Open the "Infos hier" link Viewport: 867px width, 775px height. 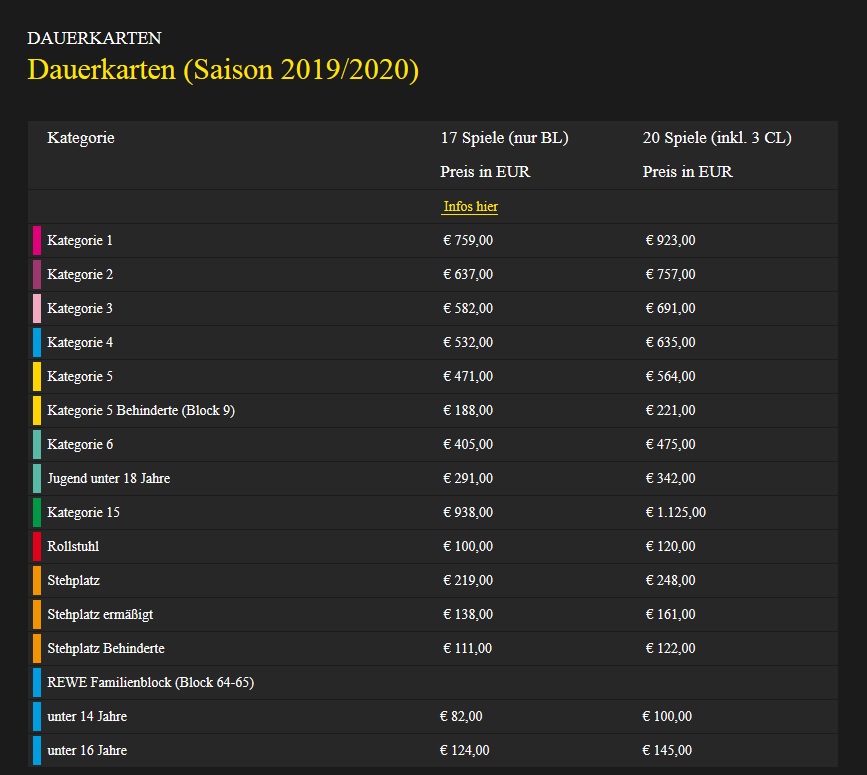[470, 207]
